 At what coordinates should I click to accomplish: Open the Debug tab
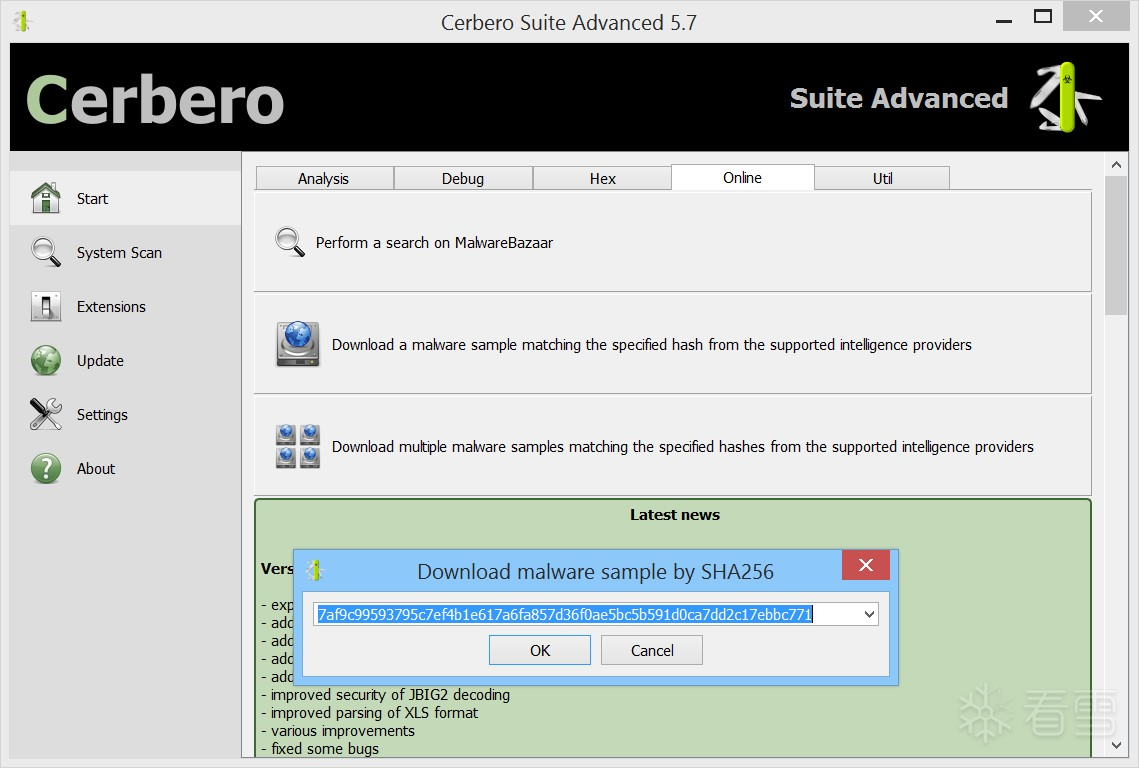pos(463,178)
